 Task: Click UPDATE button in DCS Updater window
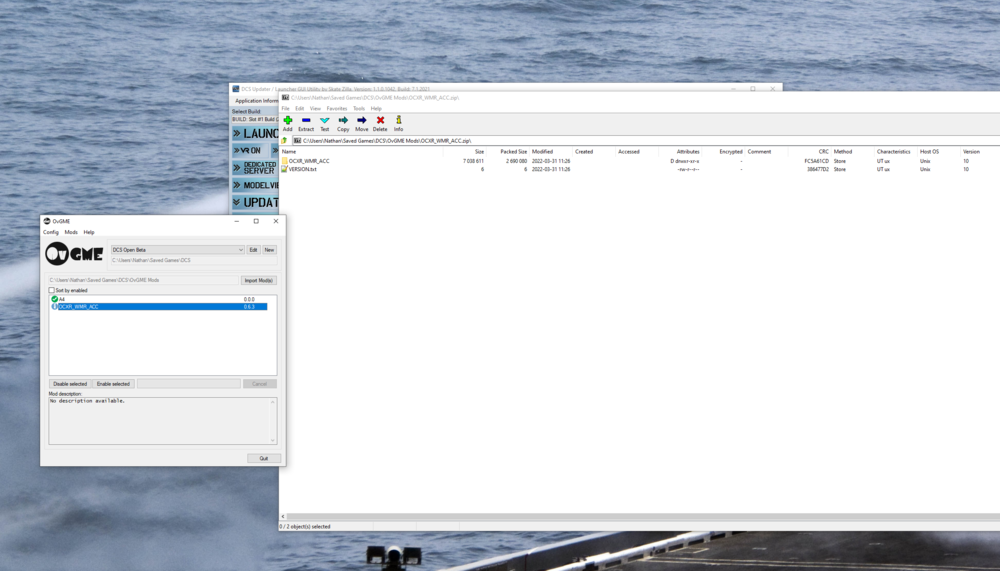coord(255,202)
